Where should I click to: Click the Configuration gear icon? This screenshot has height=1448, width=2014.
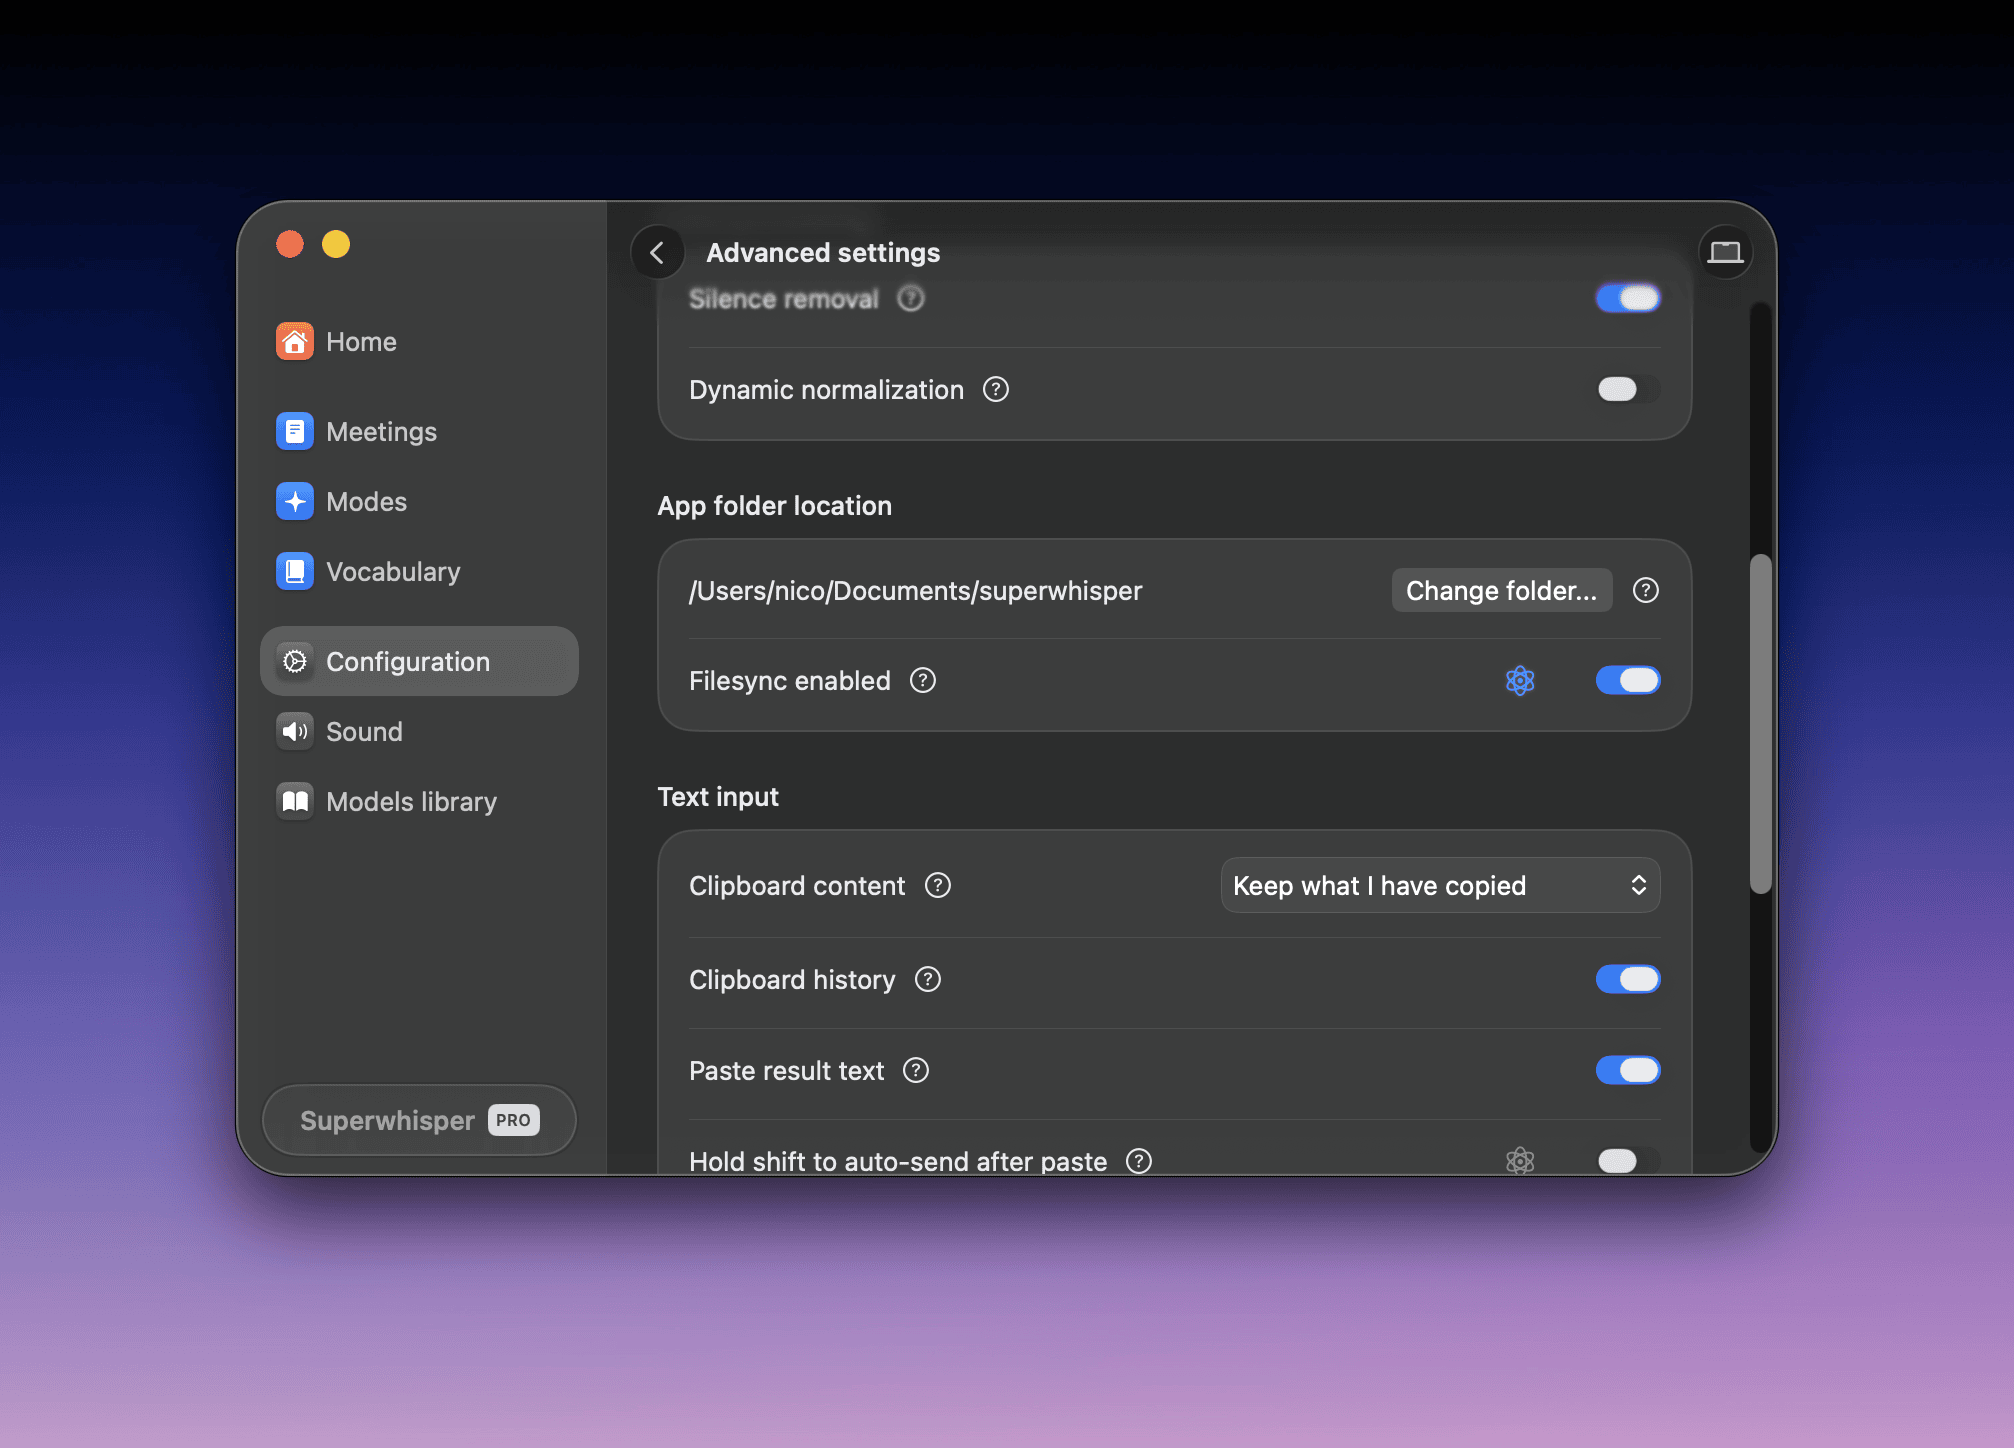tap(294, 661)
